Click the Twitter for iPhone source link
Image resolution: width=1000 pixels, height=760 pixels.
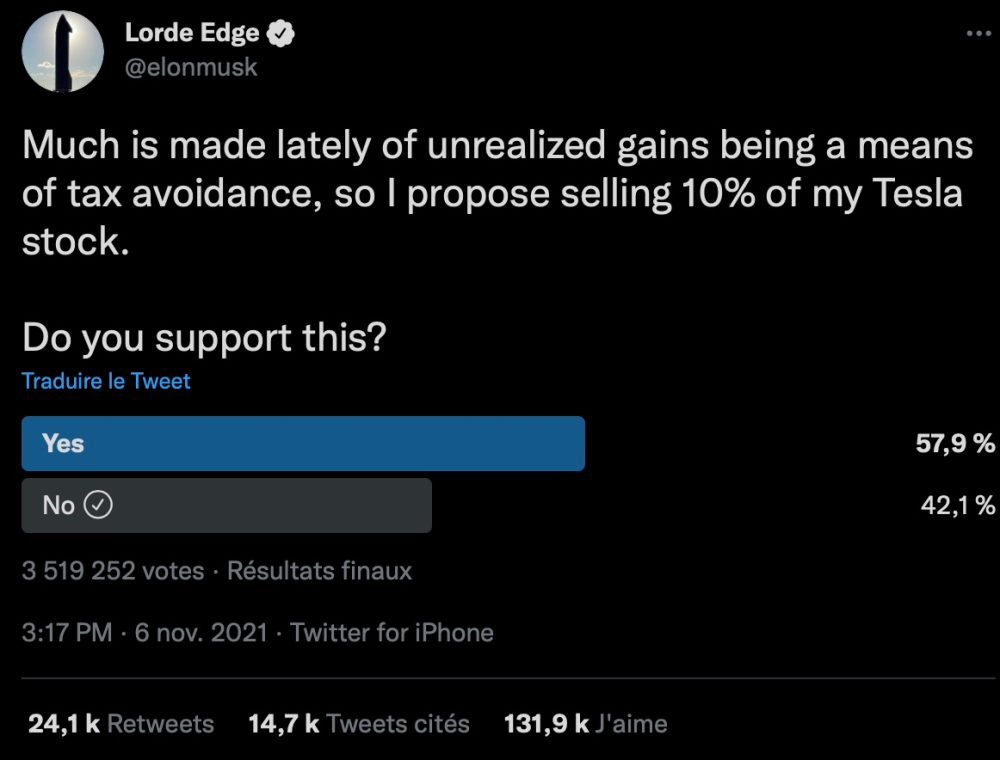392,633
